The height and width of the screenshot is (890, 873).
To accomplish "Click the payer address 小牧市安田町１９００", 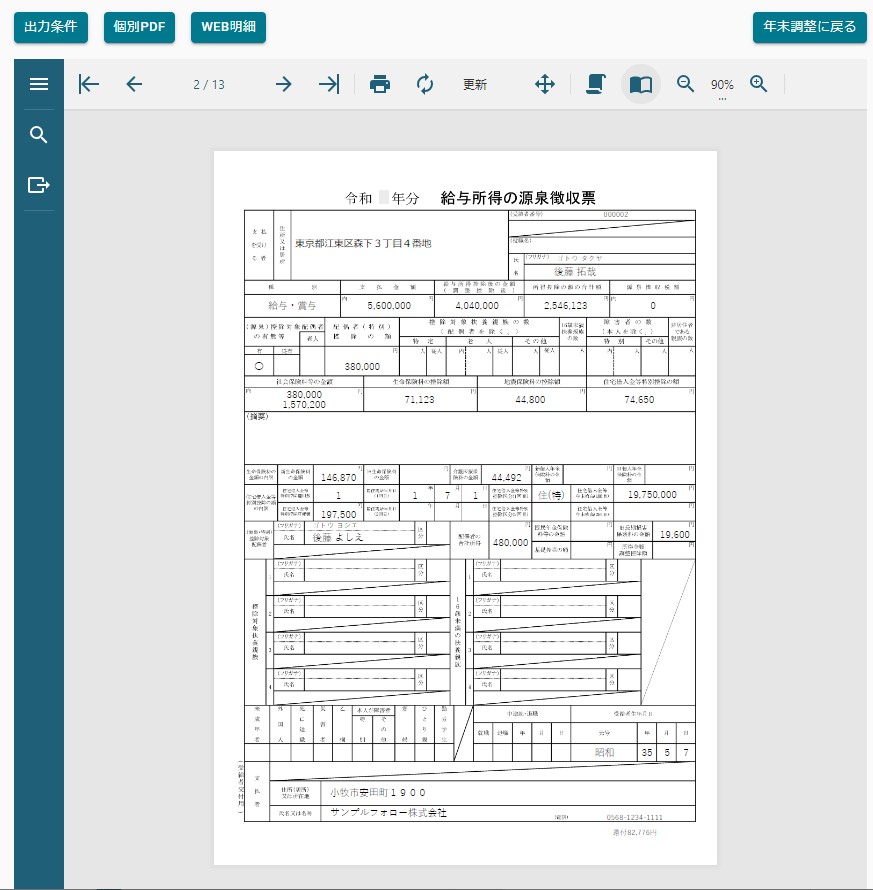I will [377, 792].
